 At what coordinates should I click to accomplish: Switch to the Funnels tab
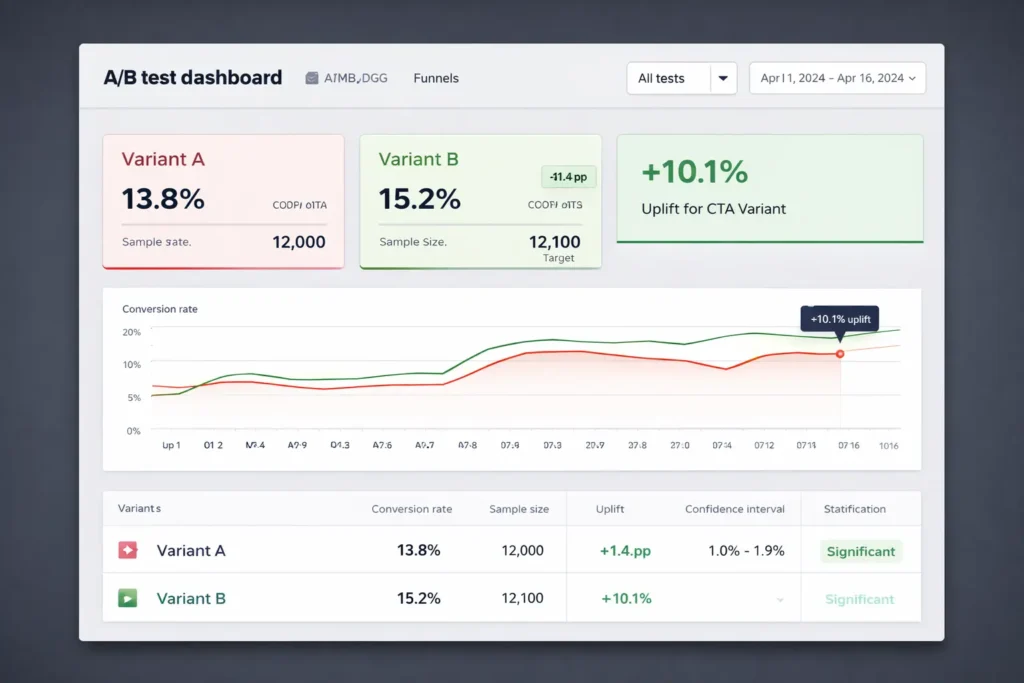[435, 78]
